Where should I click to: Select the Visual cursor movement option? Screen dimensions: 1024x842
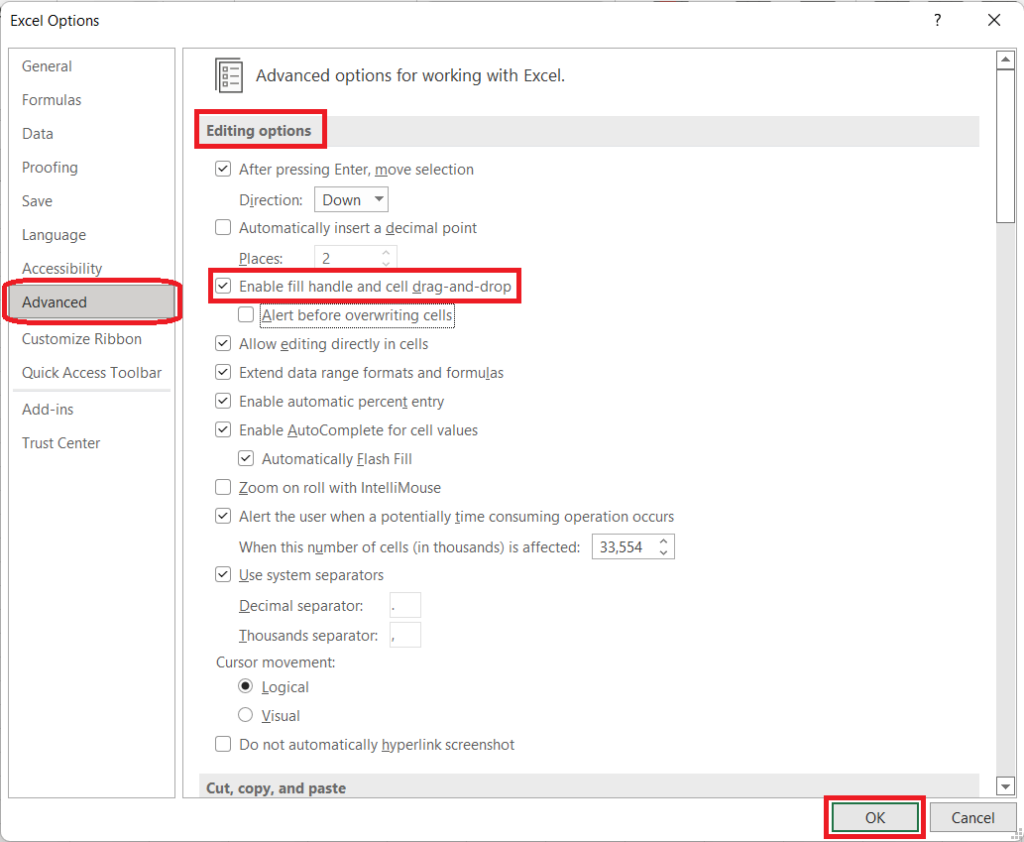(x=245, y=715)
